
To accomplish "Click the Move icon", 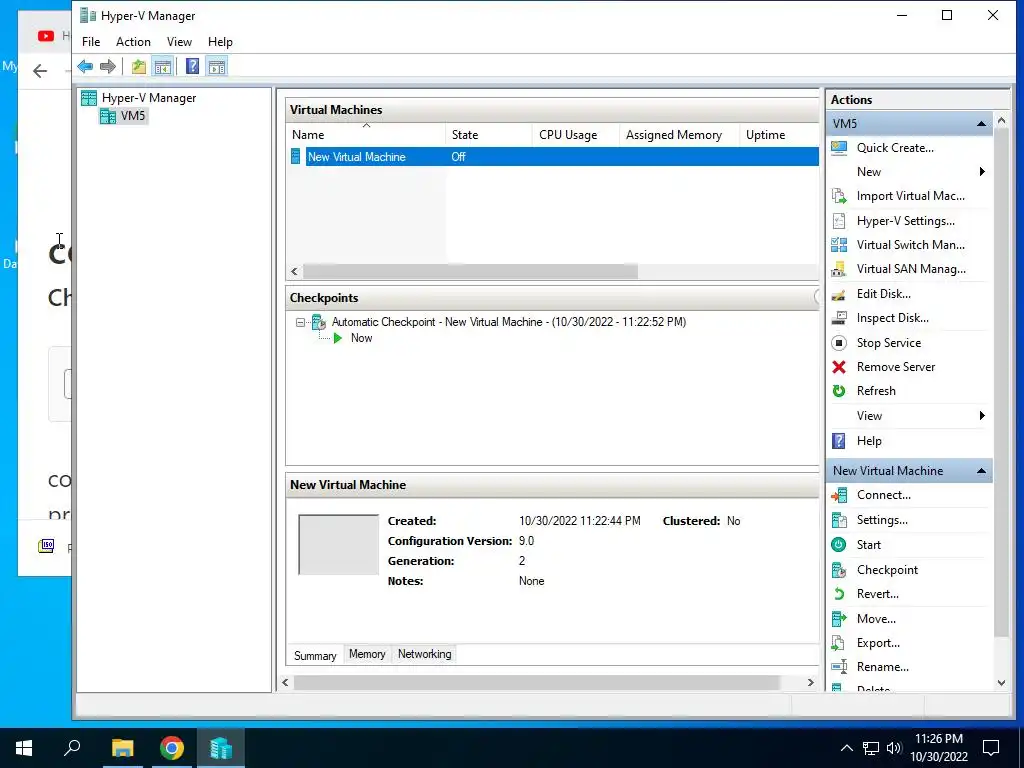I will tap(839, 618).
